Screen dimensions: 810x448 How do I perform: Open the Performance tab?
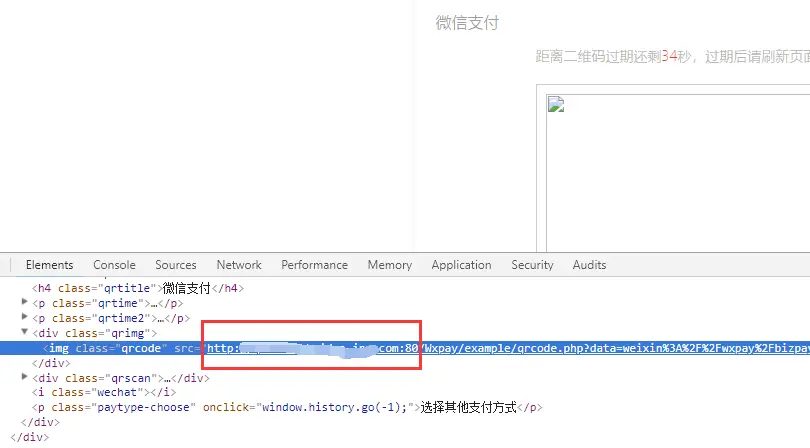(x=314, y=265)
